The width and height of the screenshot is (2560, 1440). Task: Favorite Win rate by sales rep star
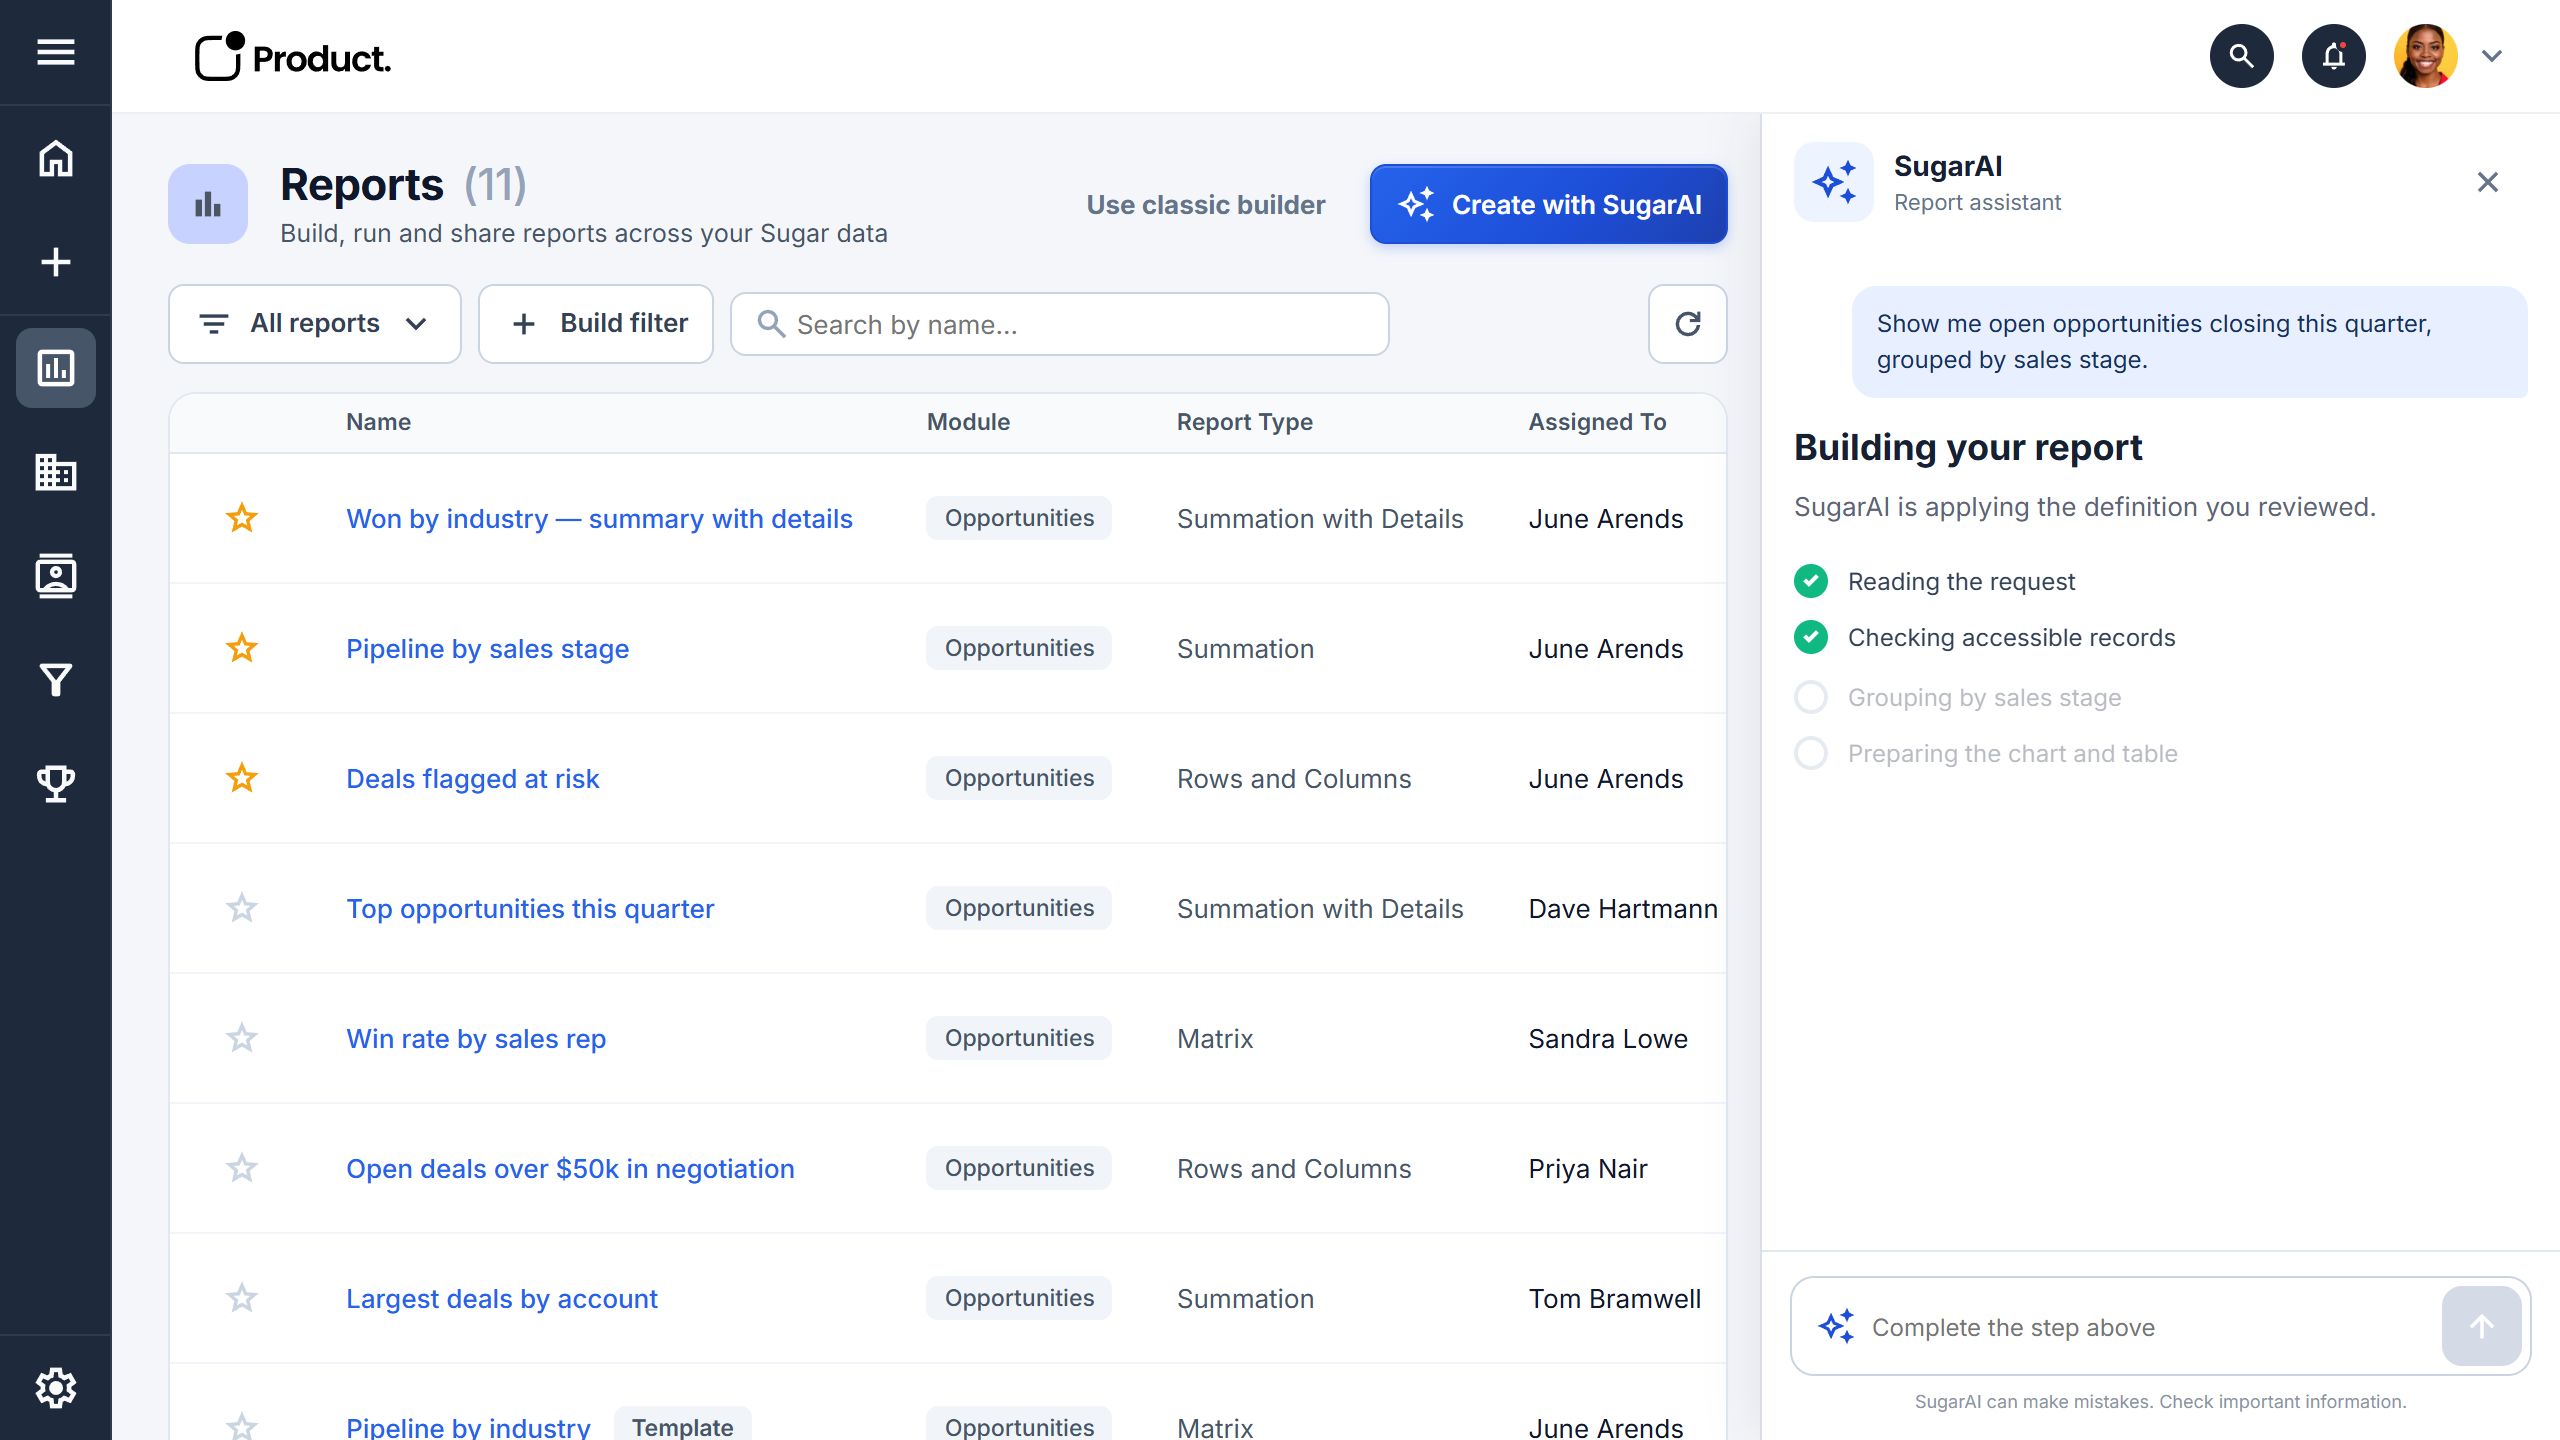coord(242,1038)
